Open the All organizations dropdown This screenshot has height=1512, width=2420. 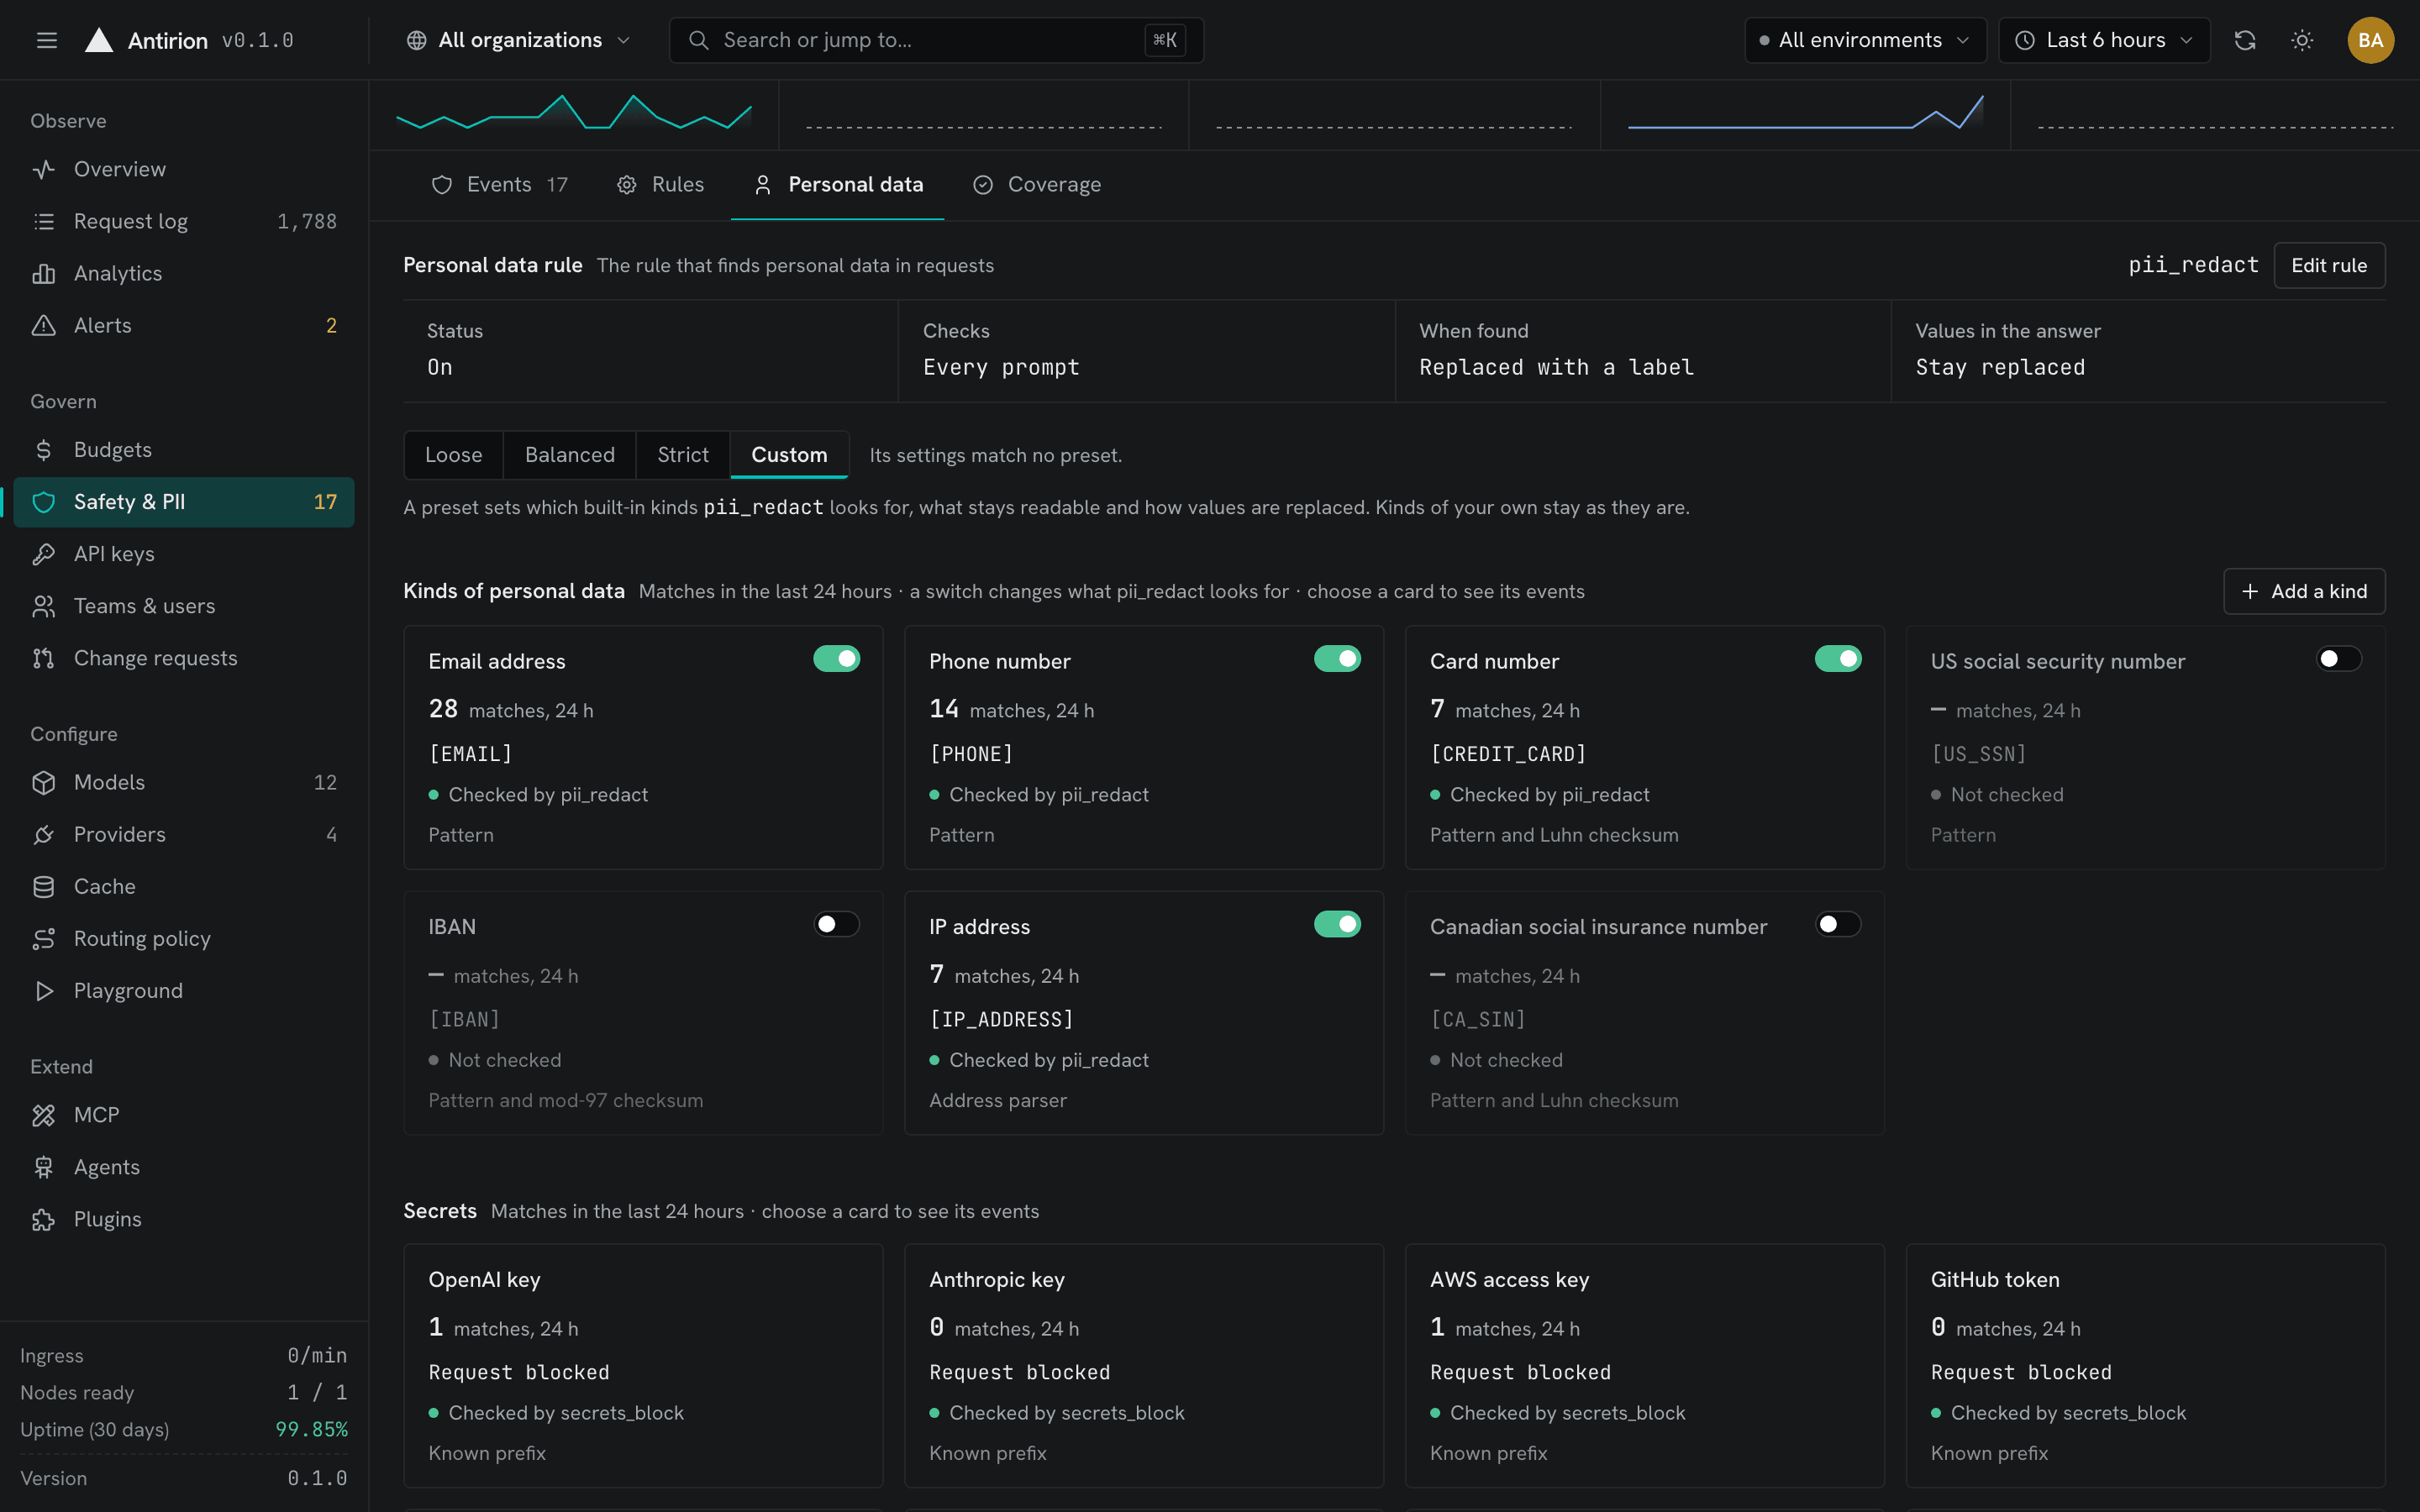click(x=518, y=40)
